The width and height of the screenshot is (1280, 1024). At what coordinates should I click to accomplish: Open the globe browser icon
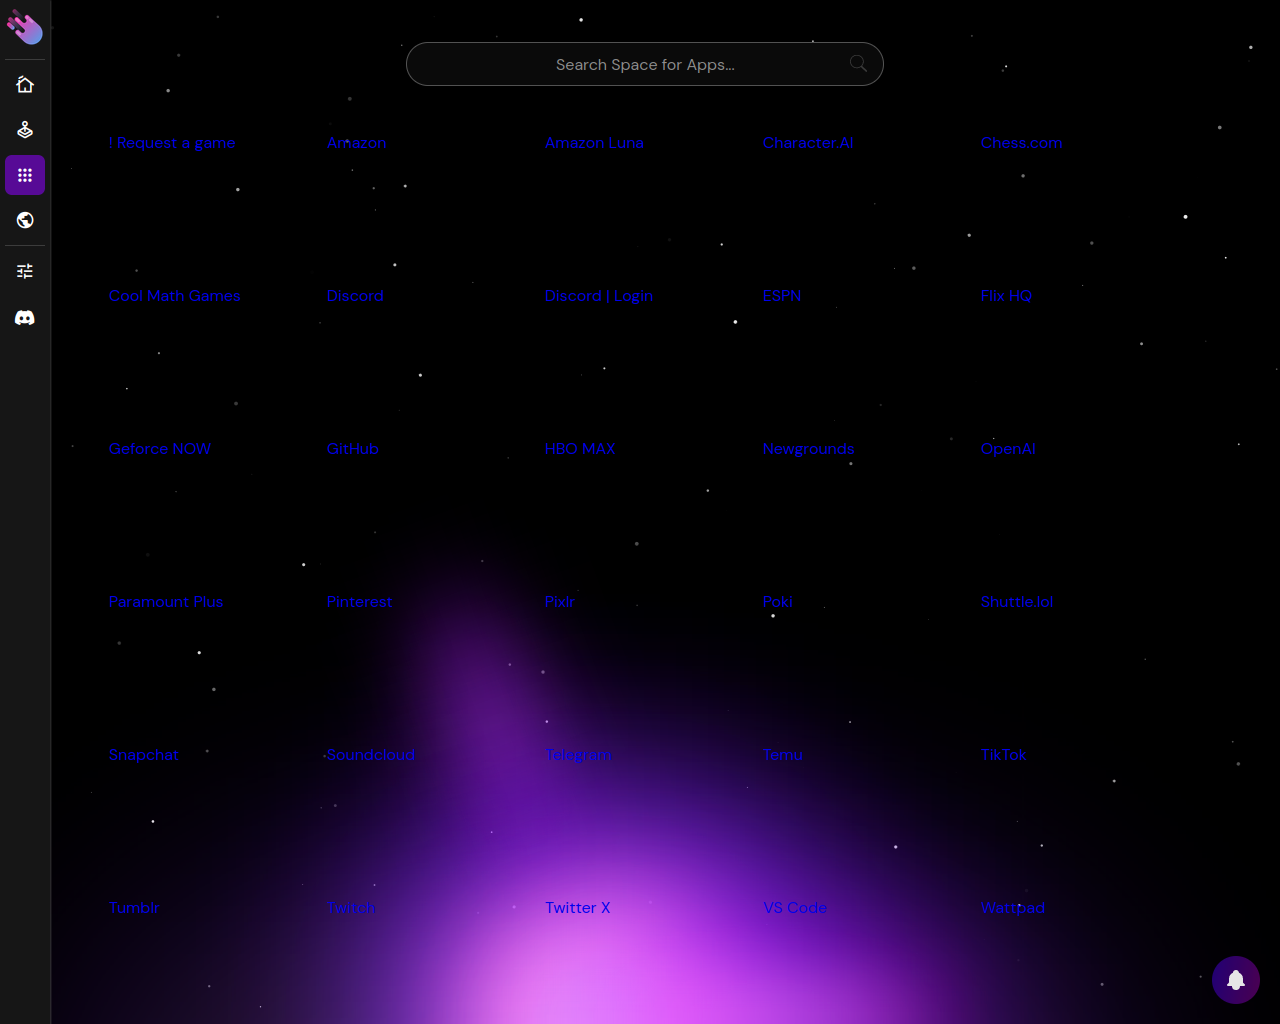25,220
